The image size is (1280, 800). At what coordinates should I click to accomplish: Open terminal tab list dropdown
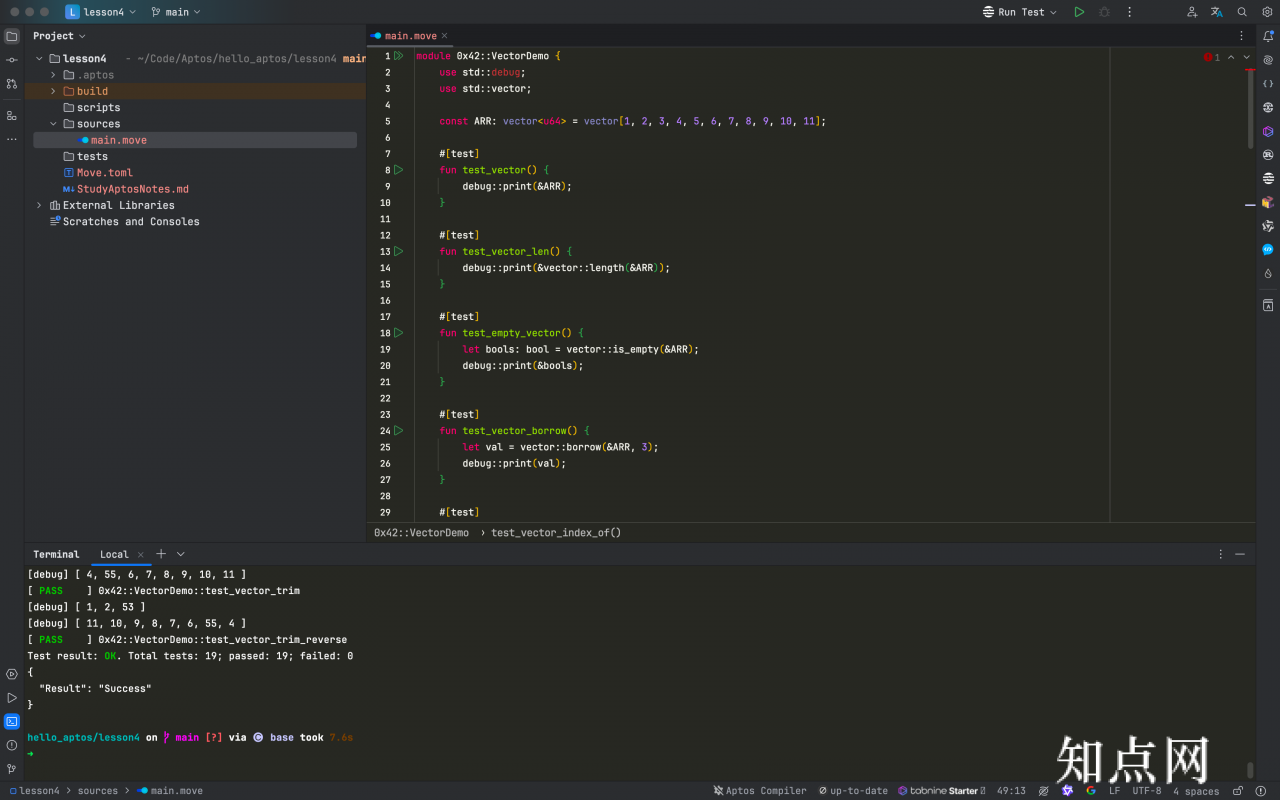point(181,554)
